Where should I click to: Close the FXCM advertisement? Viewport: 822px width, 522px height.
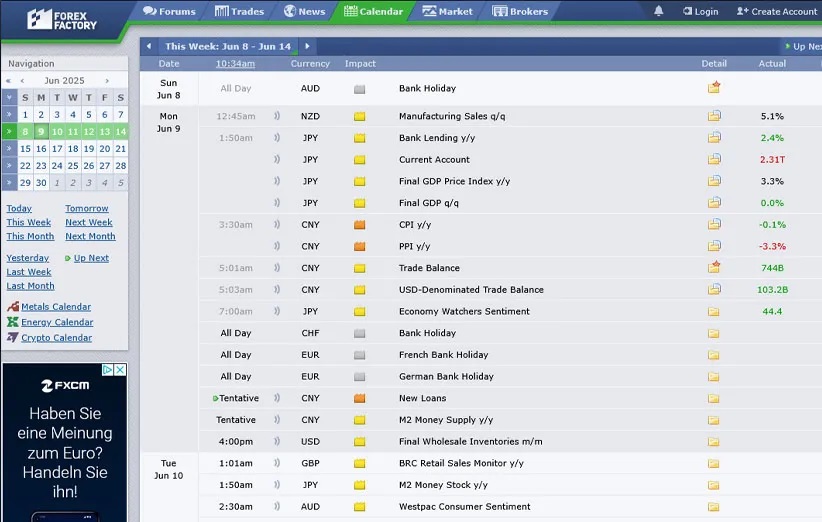(x=121, y=370)
